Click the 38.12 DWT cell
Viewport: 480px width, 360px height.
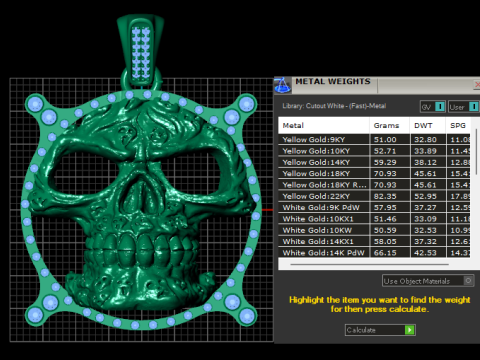(x=428, y=162)
